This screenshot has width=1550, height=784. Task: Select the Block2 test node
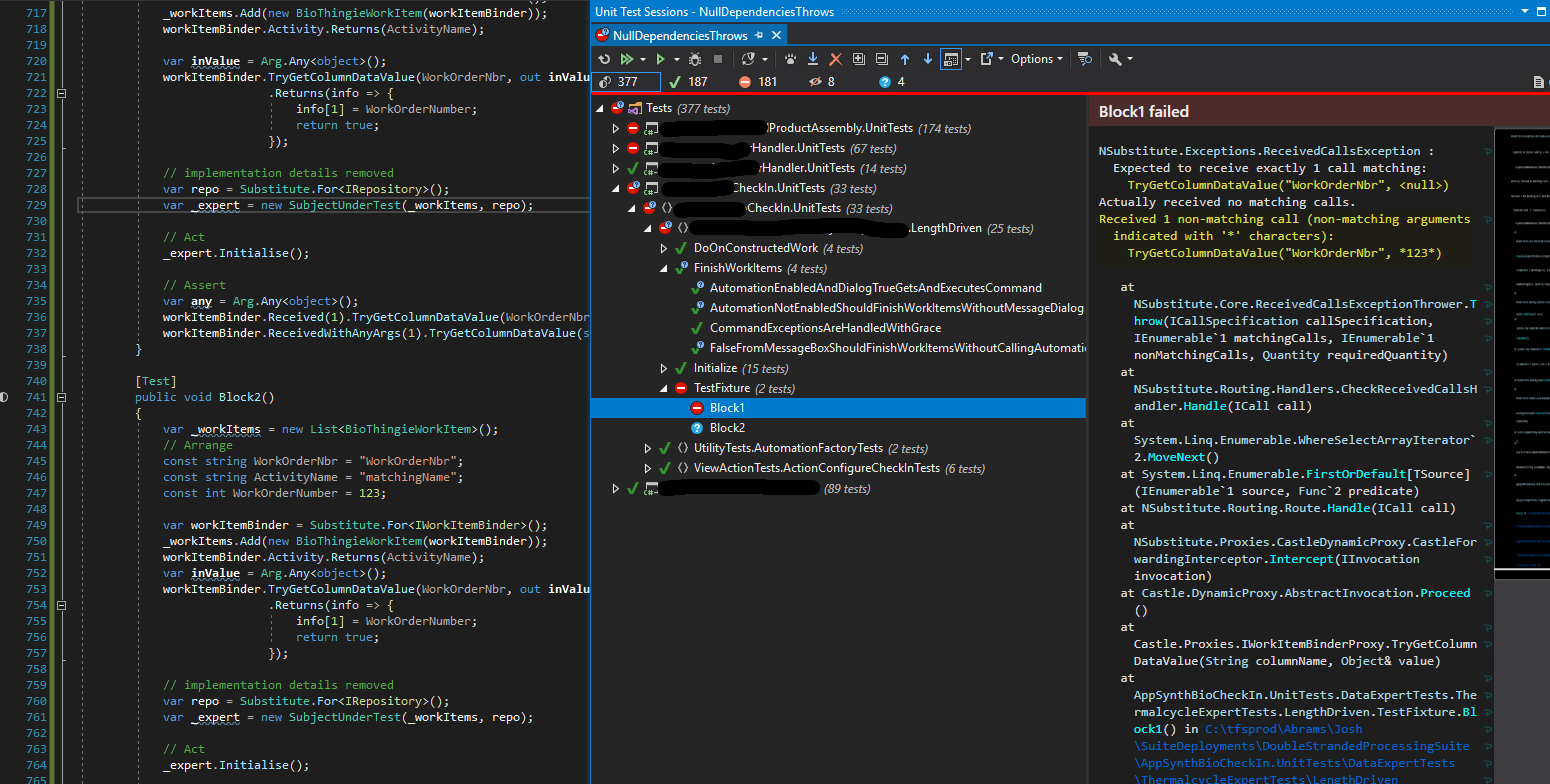(727, 427)
